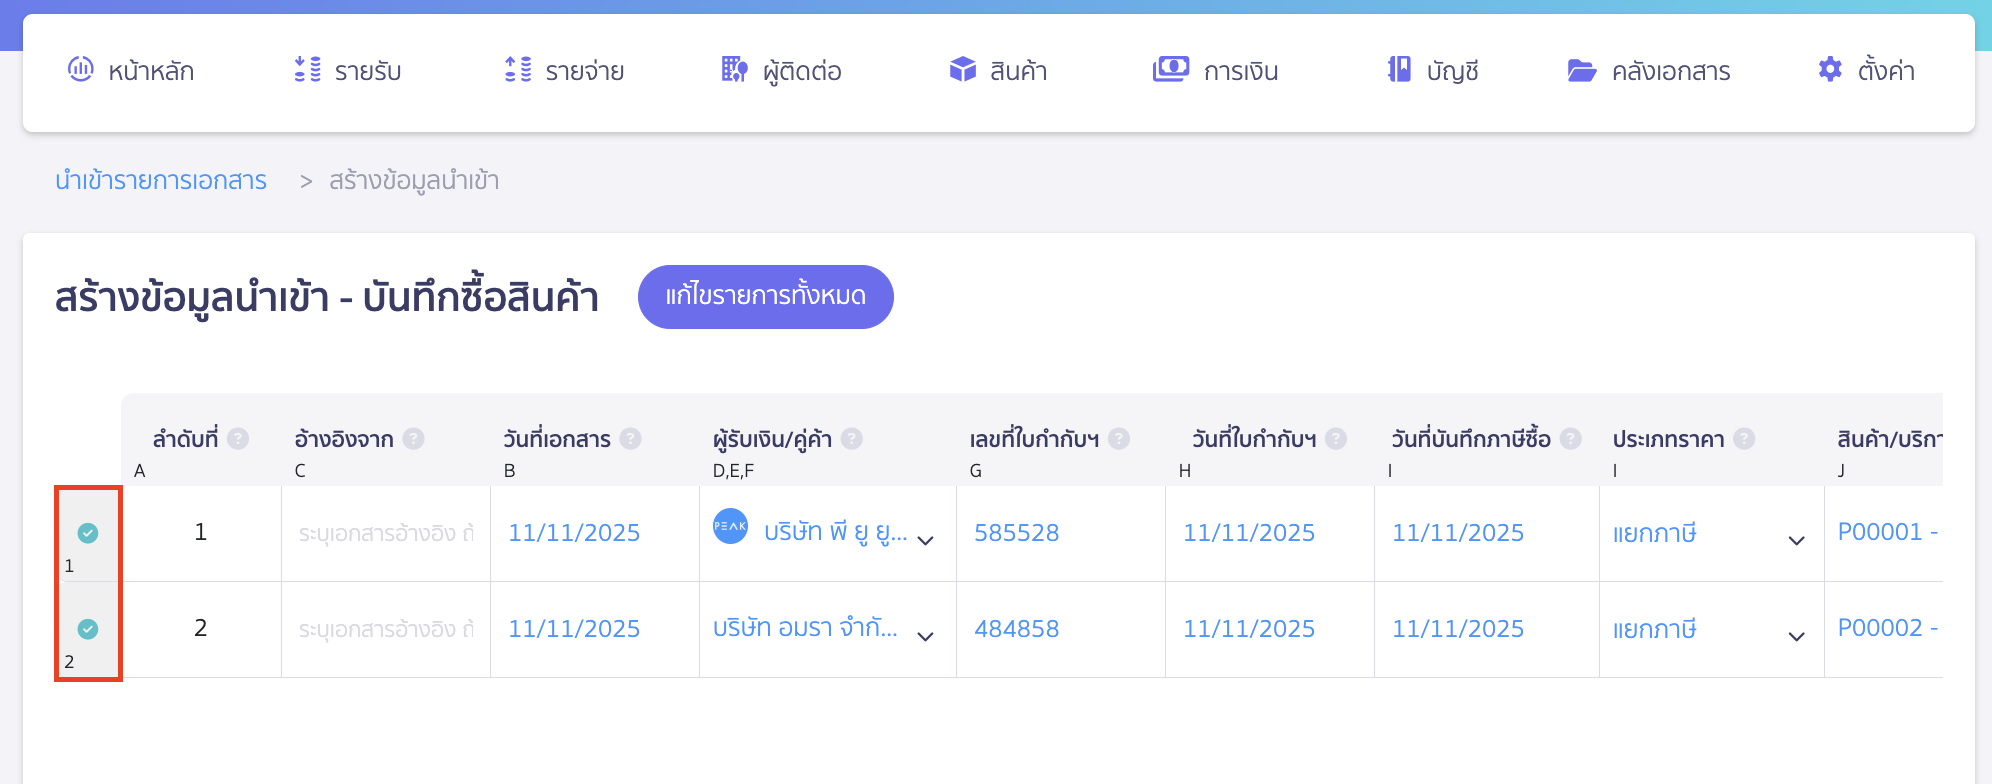Click the แก้ไขรายการทั้งหมด button
This screenshot has width=1992, height=784.
[766, 297]
